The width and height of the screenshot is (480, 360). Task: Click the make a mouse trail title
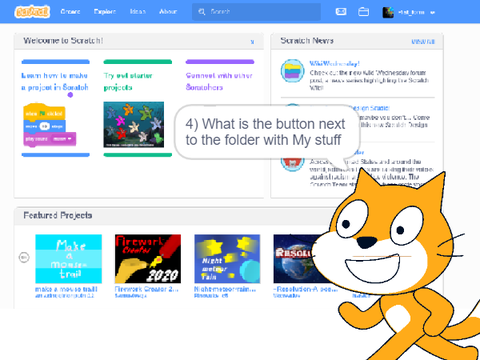pos(66,289)
